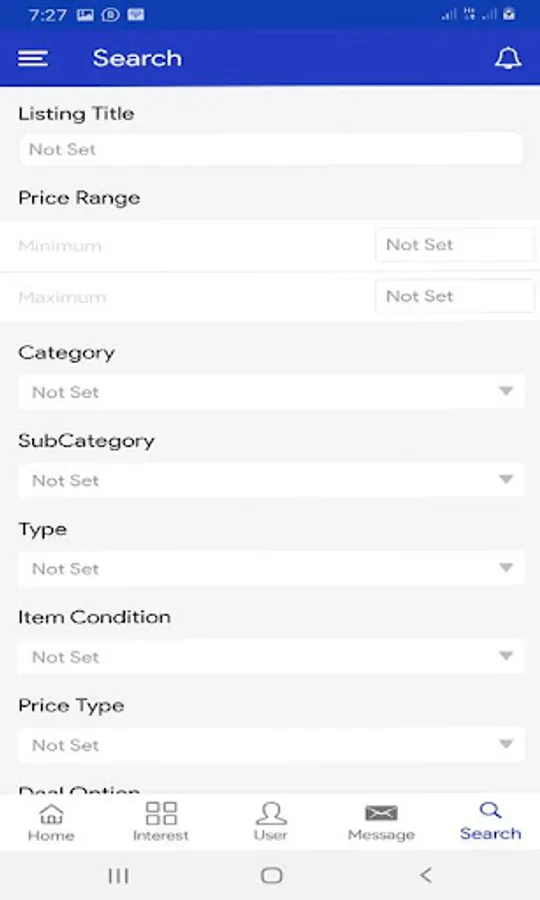Screen dimensions: 540x900
Task: Tap the Message tab label
Action: tap(381, 835)
